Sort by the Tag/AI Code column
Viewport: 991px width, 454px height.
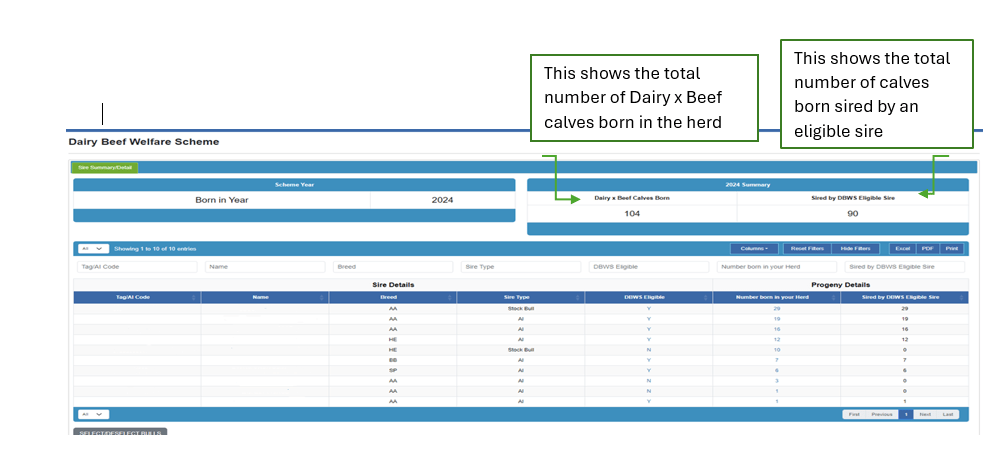(133, 297)
